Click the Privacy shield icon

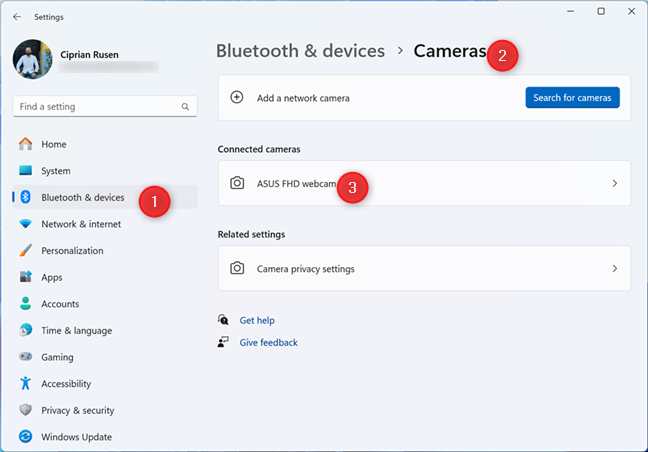pyautogui.click(x=26, y=410)
